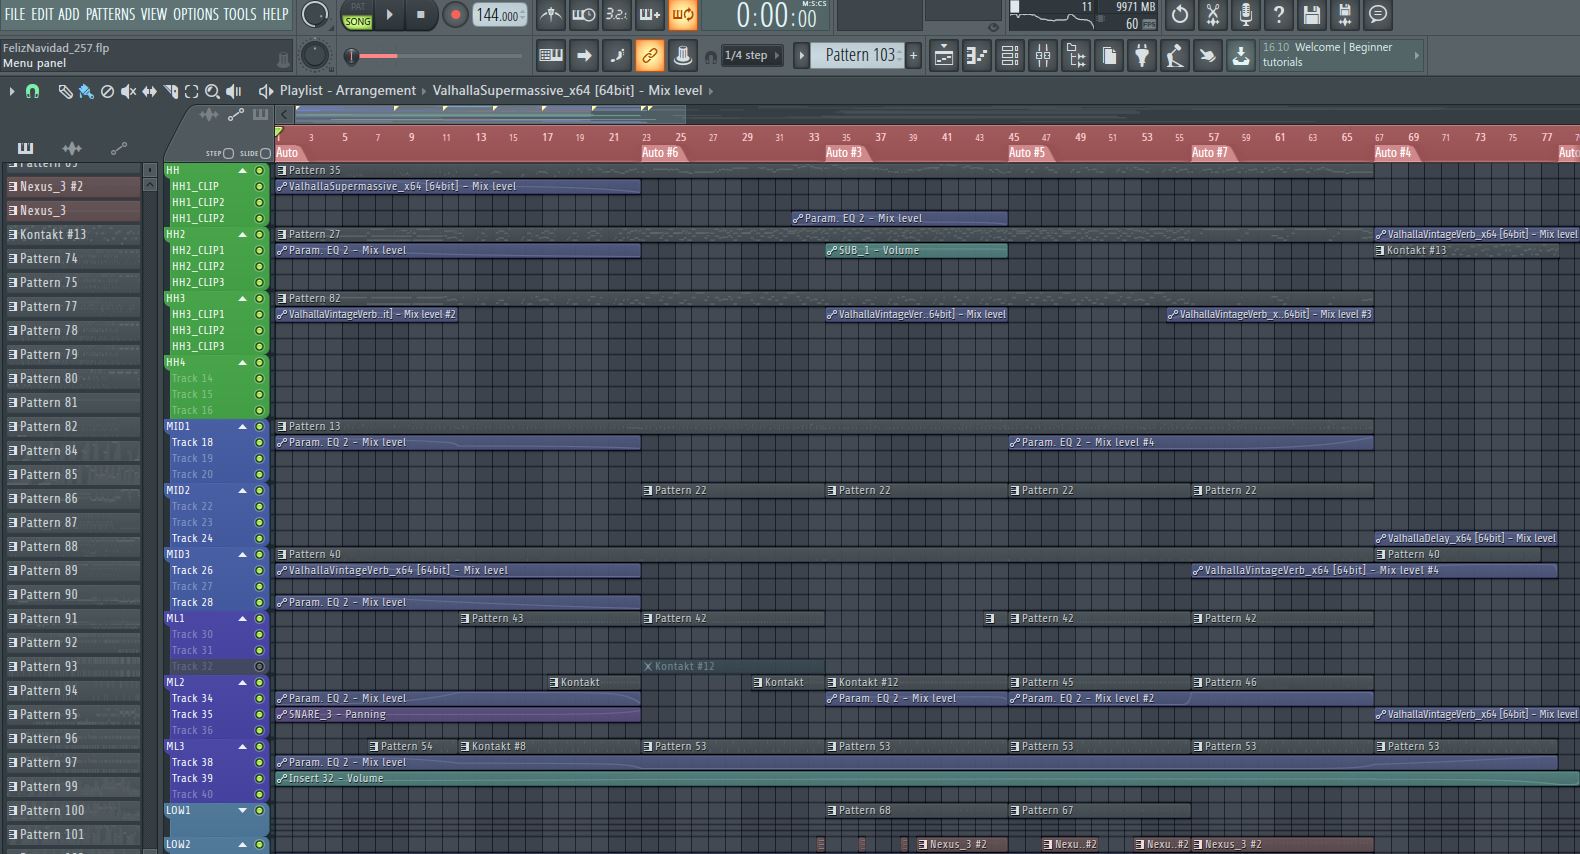Viewport: 1580px width, 854px height.
Task: Click the 144.000 tempo field
Action: point(498,15)
